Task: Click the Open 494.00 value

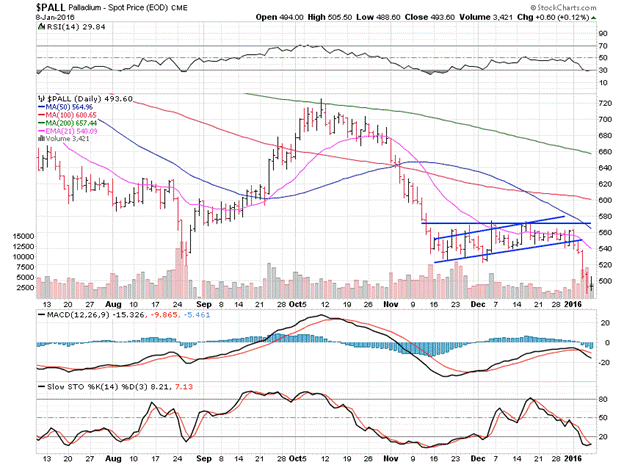Action: pyautogui.click(x=279, y=18)
